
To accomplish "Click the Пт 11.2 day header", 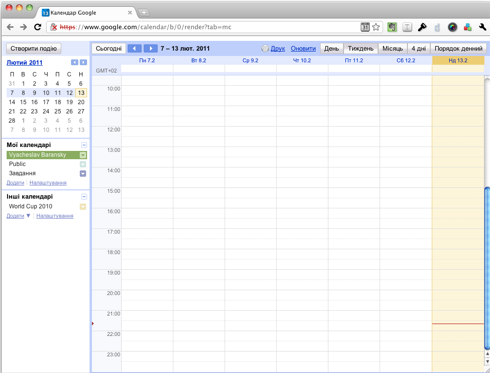I will 354,60.
